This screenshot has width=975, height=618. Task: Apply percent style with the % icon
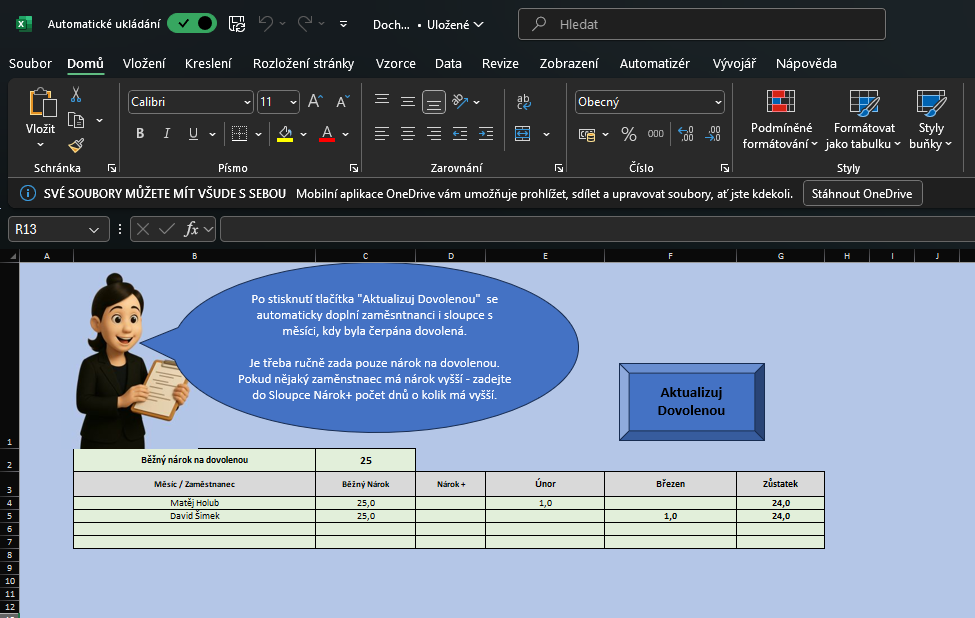point(629,134)
